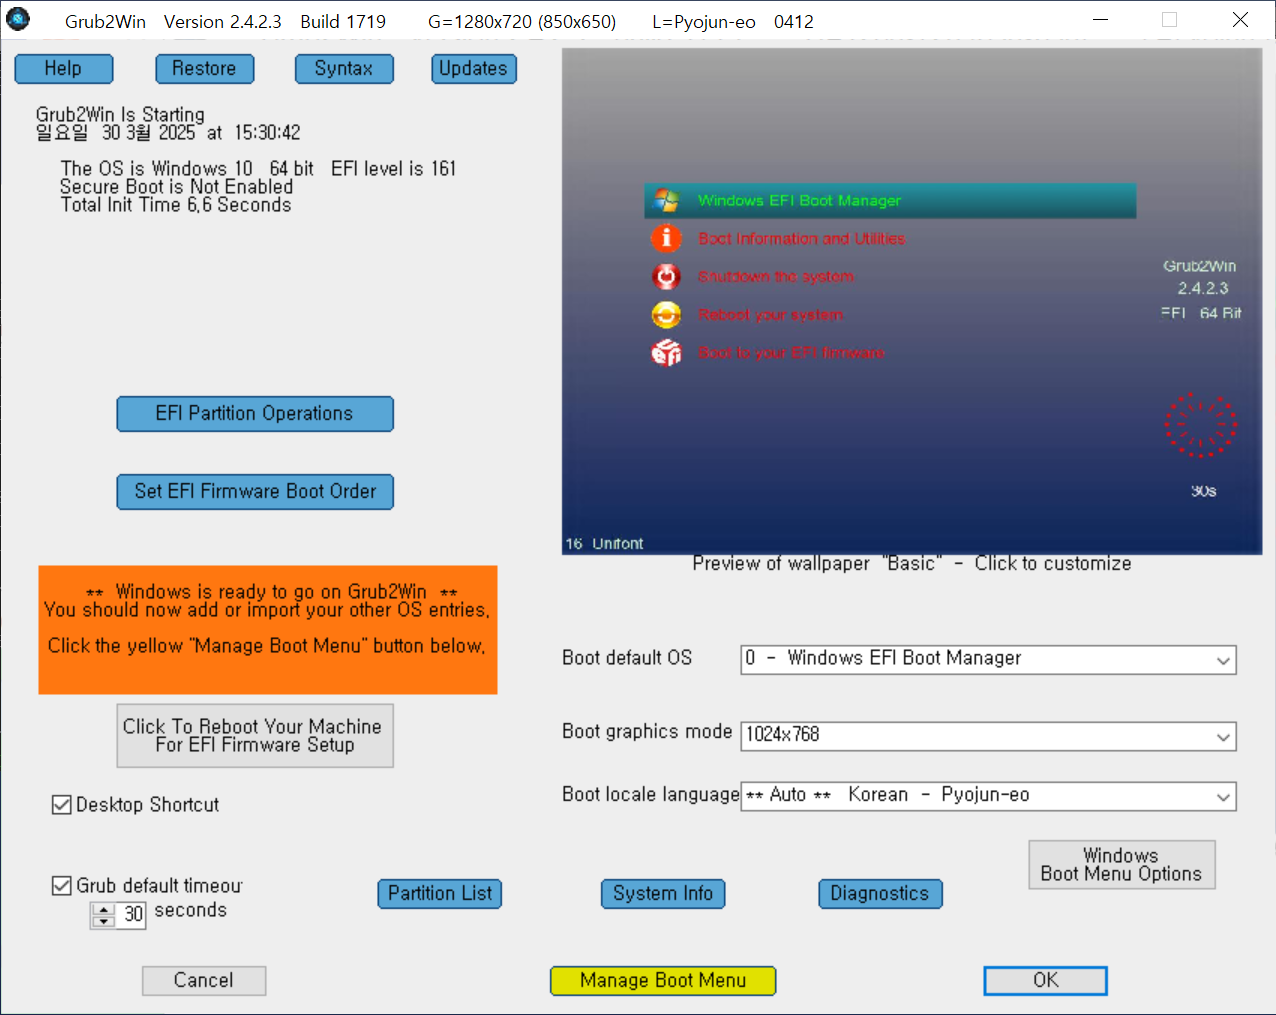Click 'Shutdown the system' preview entry
Image resolution: width=1276 pixels, height=1015 pixels.
[776, 277]
